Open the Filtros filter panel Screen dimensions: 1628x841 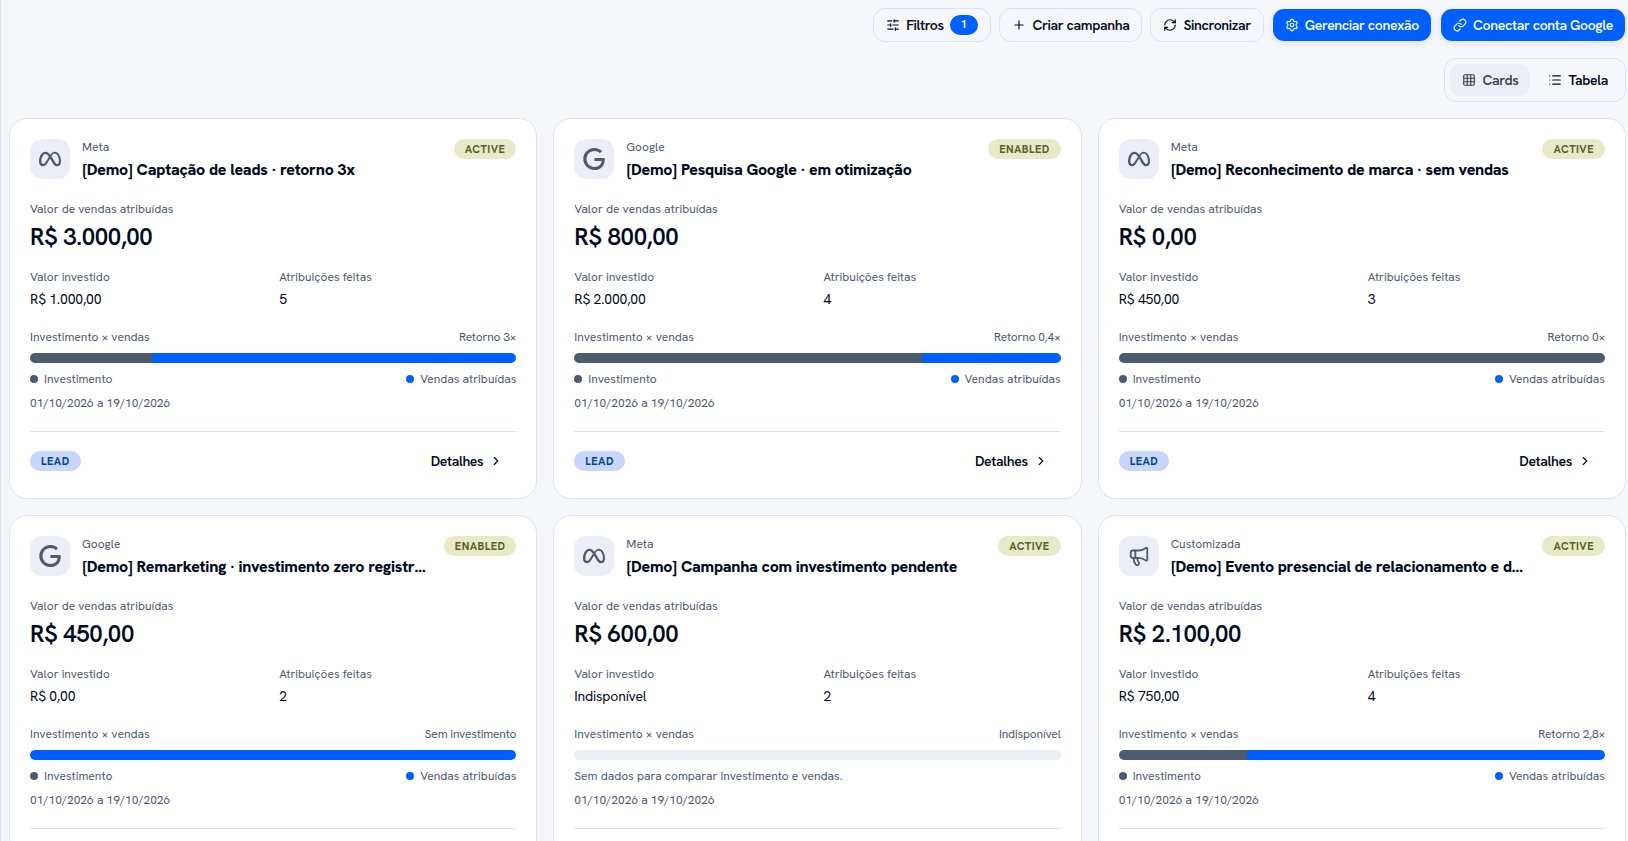pyautogui.click(x=931, y=25)
